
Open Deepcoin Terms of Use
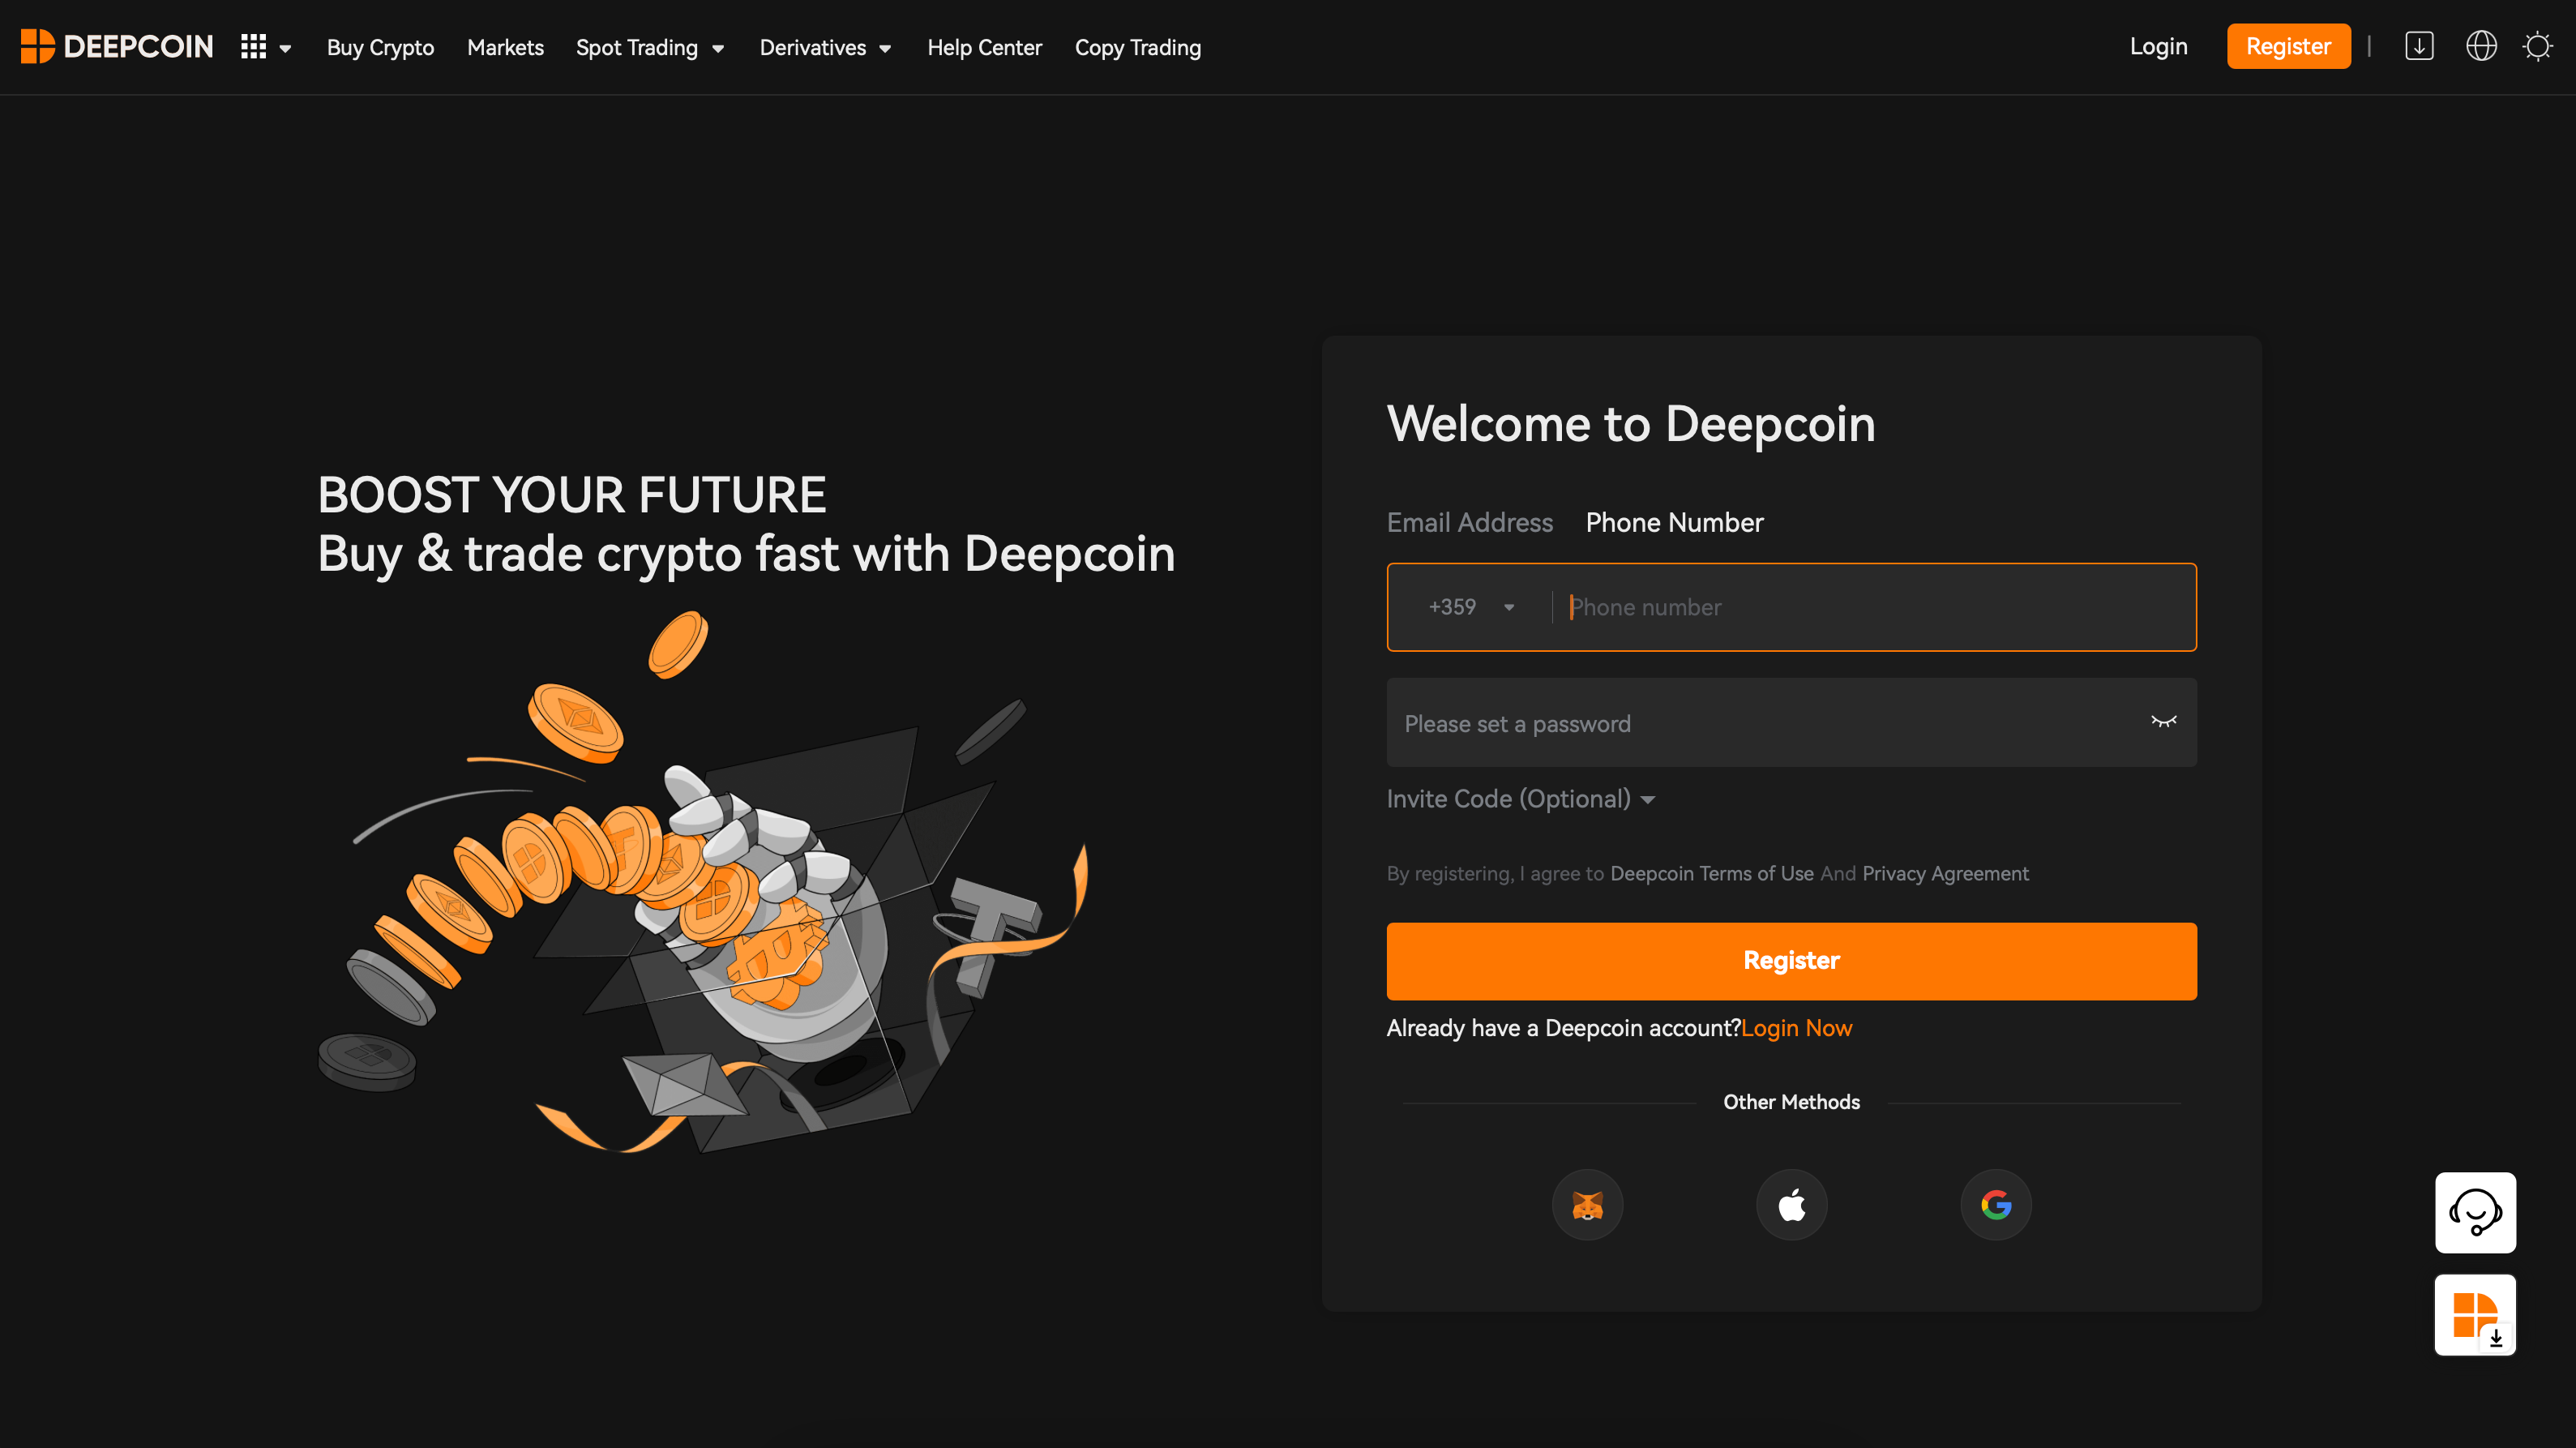[x=1711, y=873]
